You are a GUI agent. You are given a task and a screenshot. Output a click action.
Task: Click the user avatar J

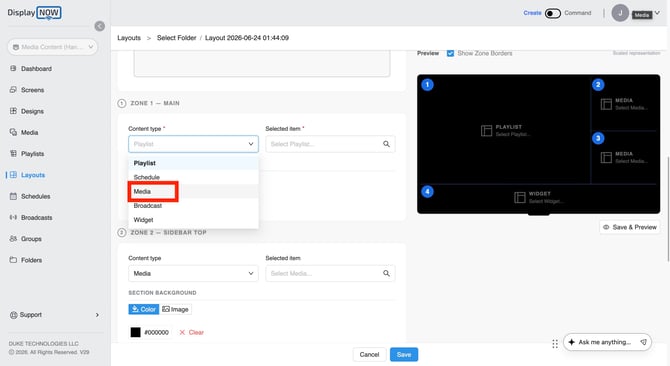620,13
